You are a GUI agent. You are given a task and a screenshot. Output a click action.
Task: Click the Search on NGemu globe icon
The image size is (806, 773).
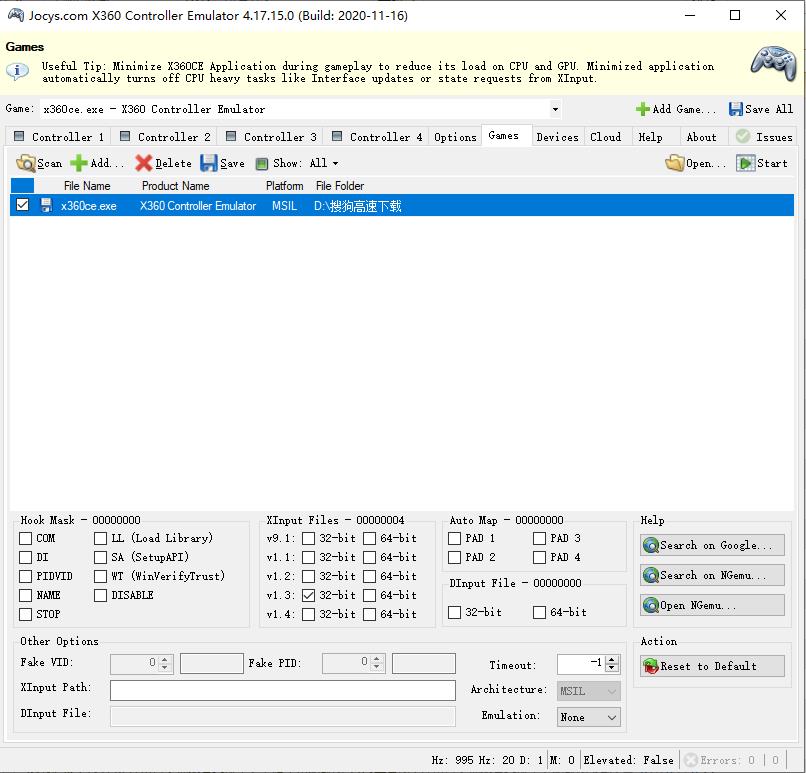click(x=651, y=575)
